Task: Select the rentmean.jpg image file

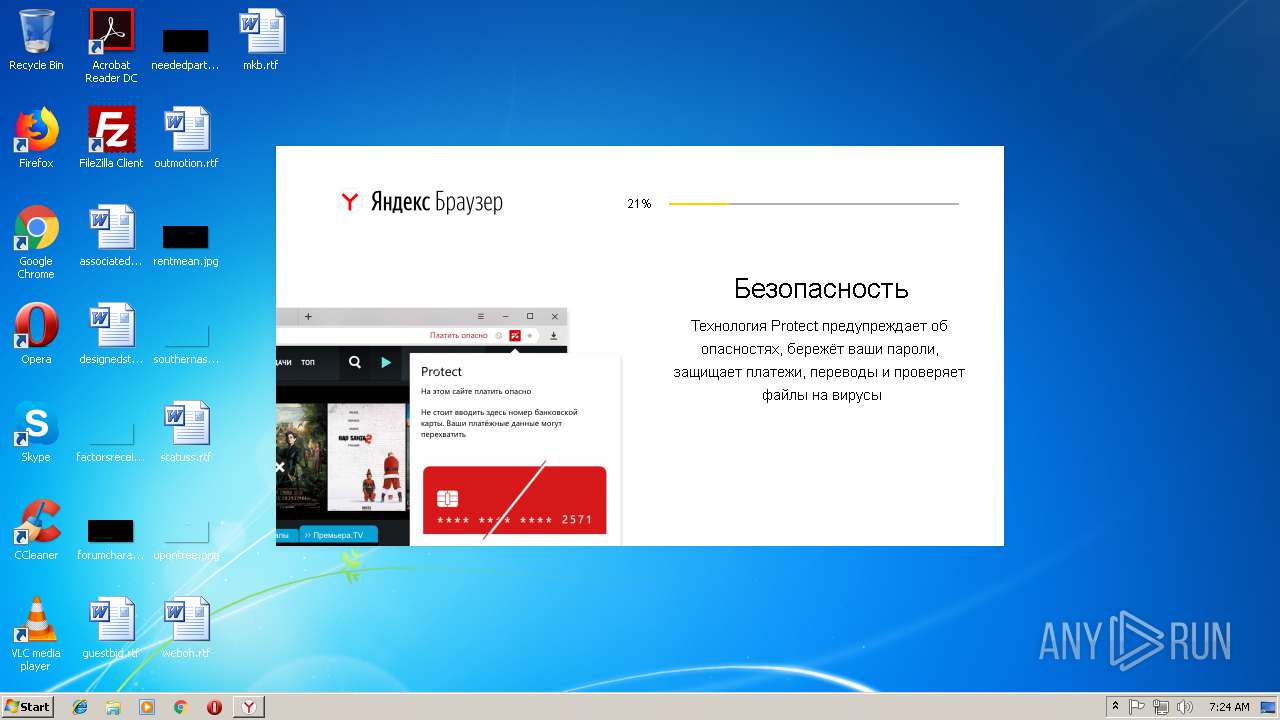Action: tap(186, 244)
